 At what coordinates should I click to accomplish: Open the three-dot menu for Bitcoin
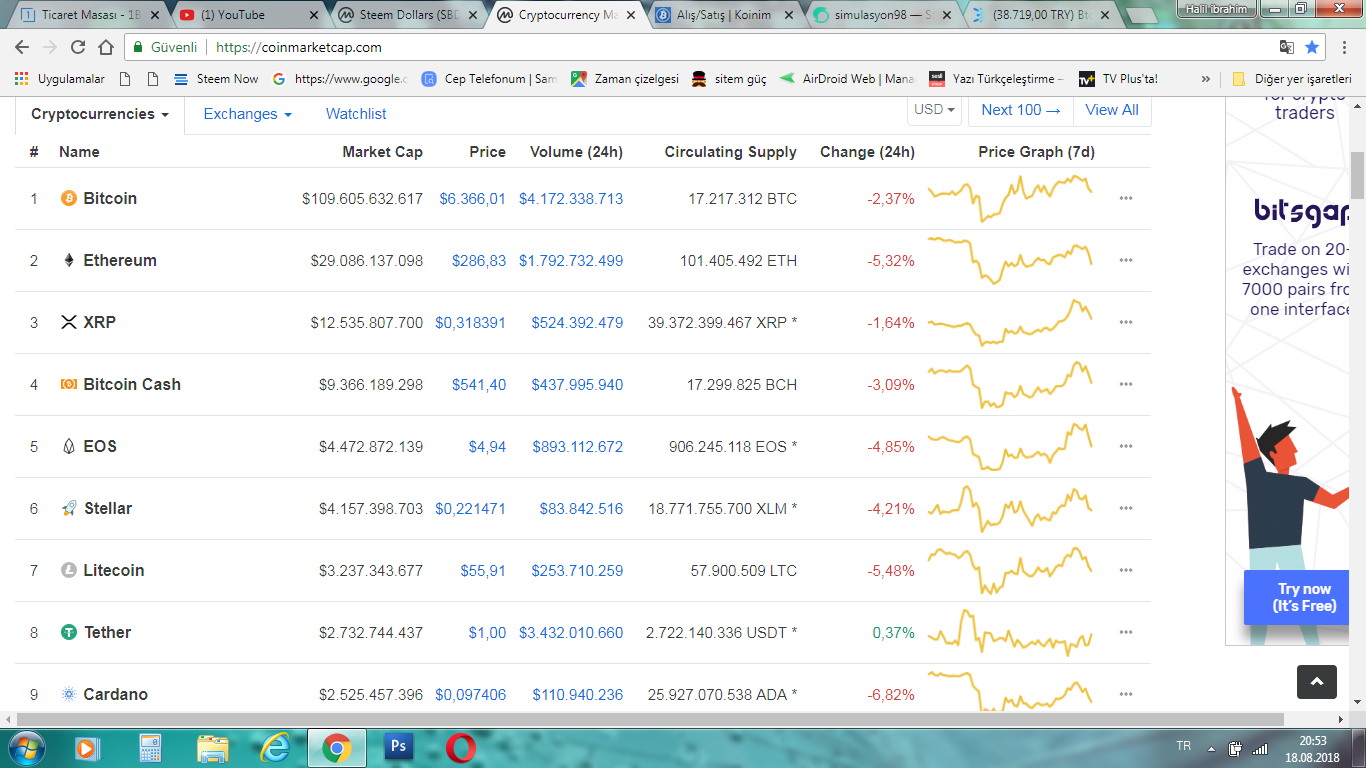pyautogui.click(x=1126, y=198)
